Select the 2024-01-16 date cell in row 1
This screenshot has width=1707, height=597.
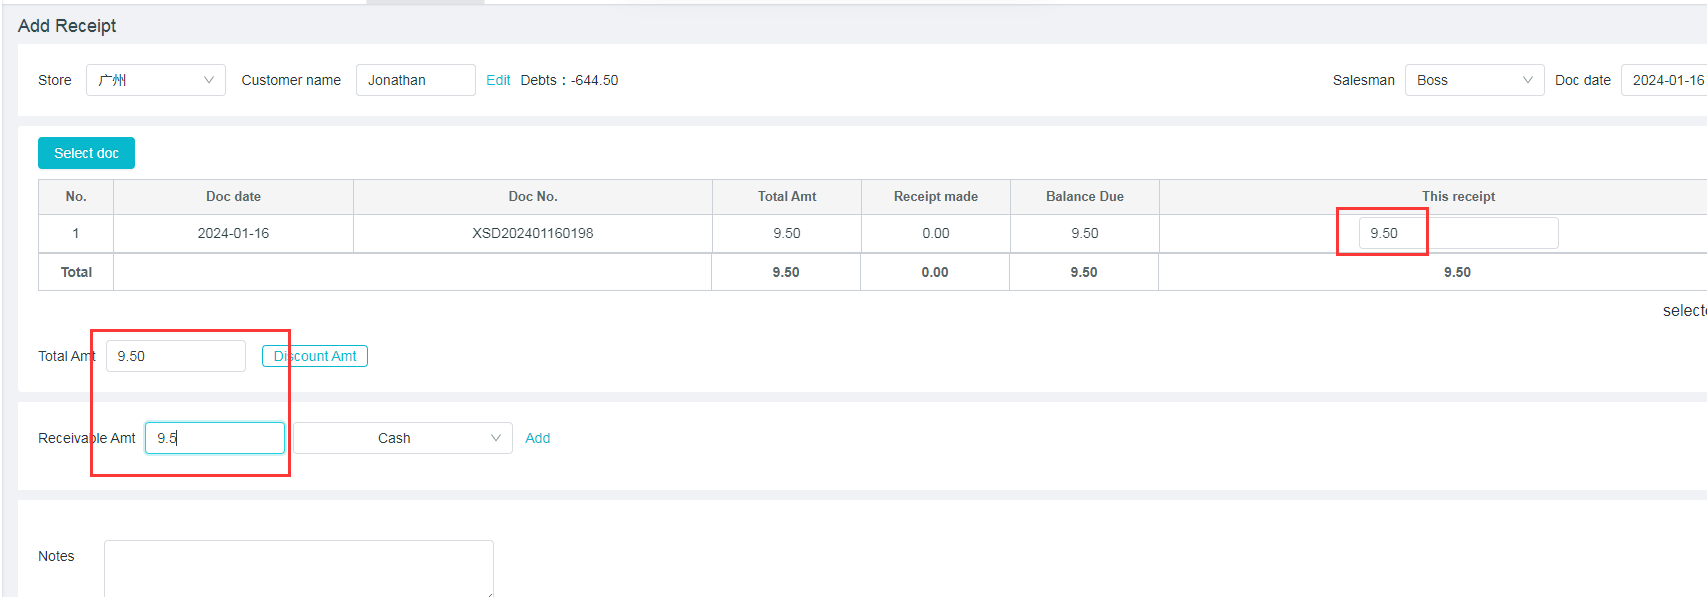[x=233, y=233]
